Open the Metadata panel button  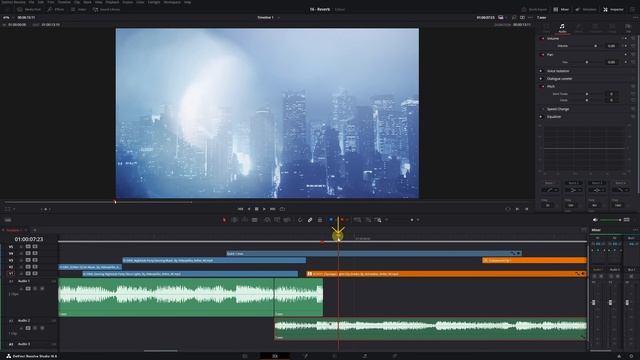pos(586,9)
